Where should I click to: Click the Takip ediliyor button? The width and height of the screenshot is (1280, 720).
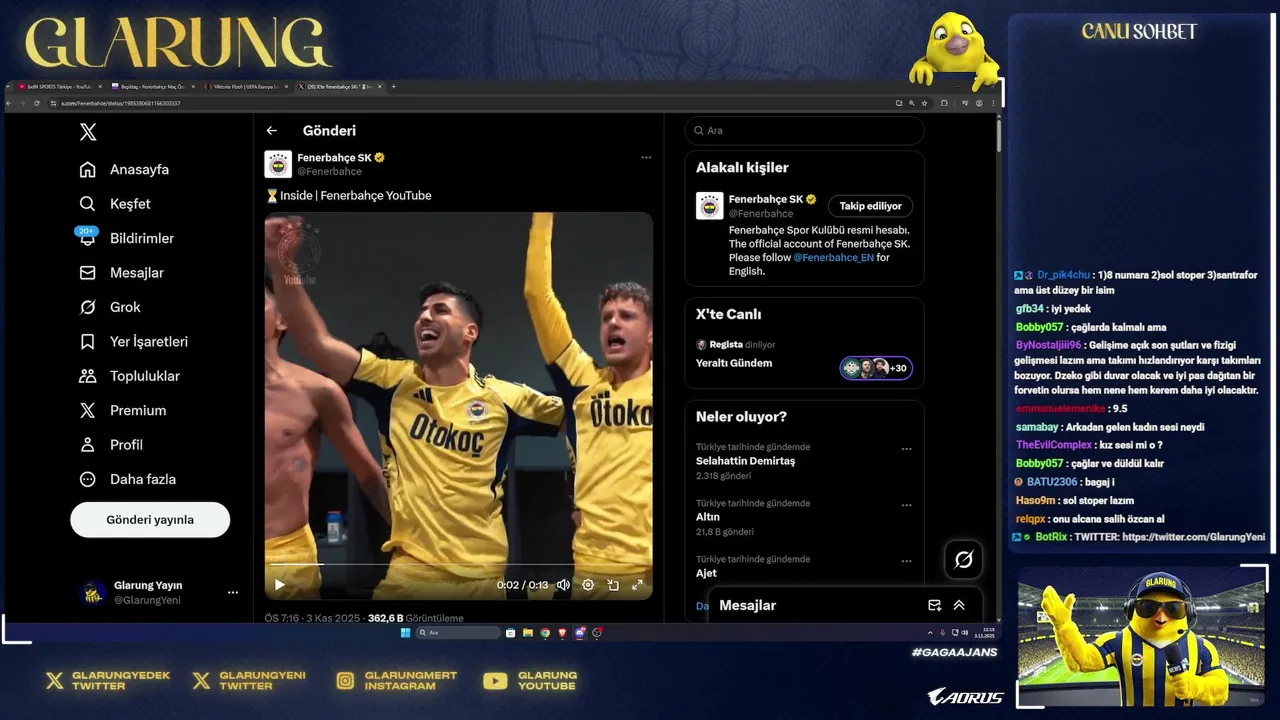click(x=870, y=206)
